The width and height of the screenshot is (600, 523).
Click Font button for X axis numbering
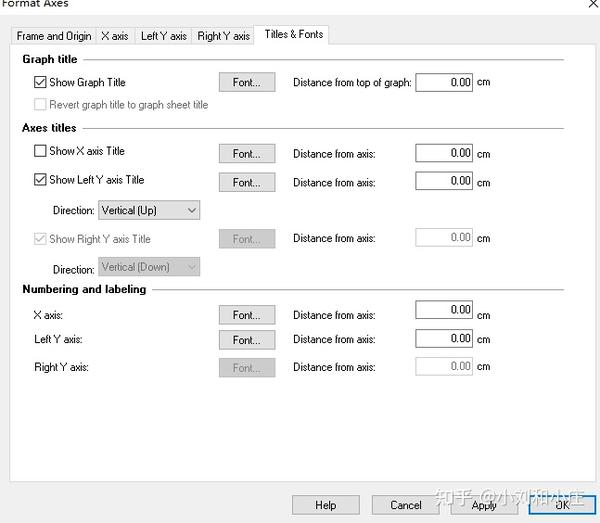coord(246,315)
